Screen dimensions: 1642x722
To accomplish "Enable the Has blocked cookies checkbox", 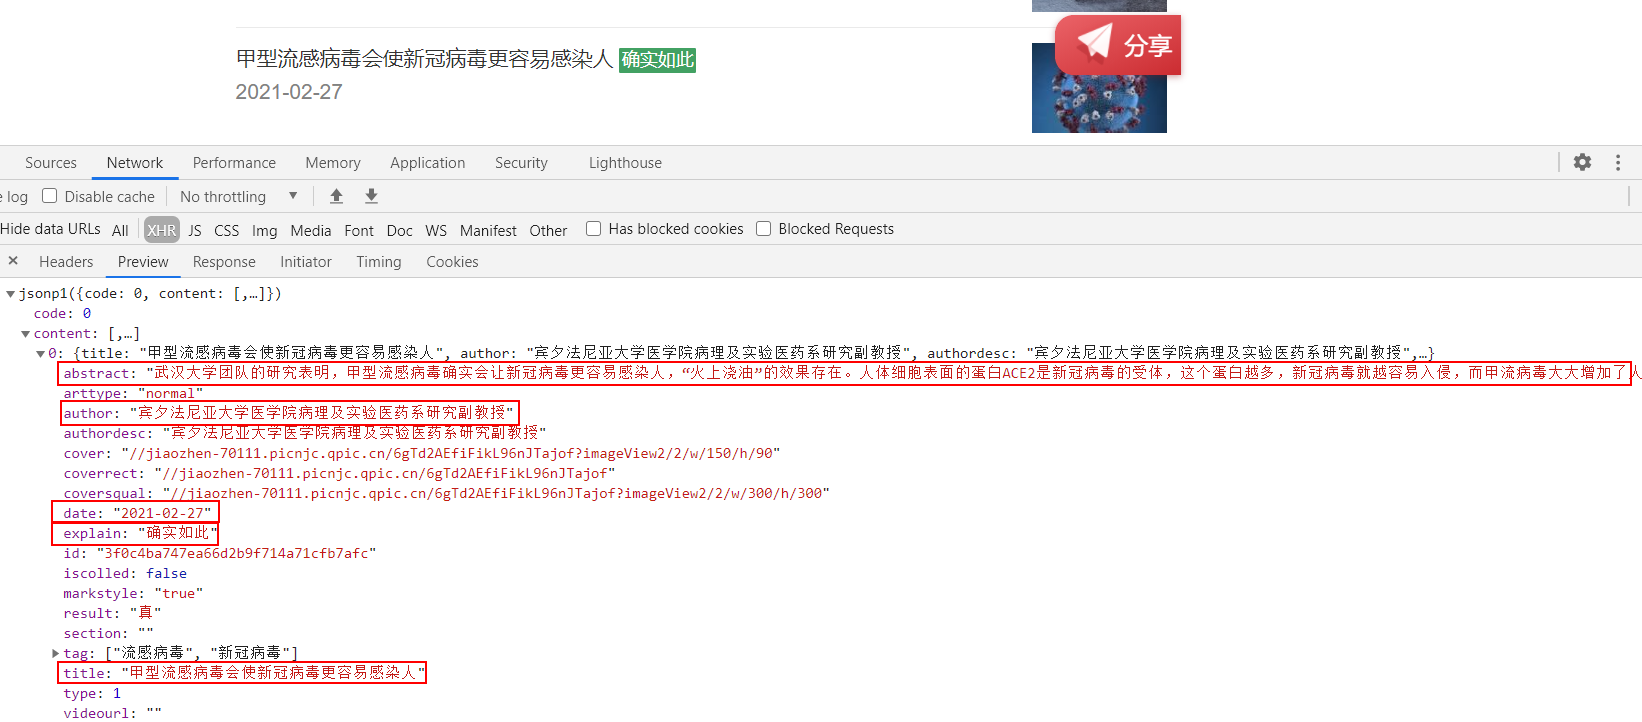I will click(593, 229).
